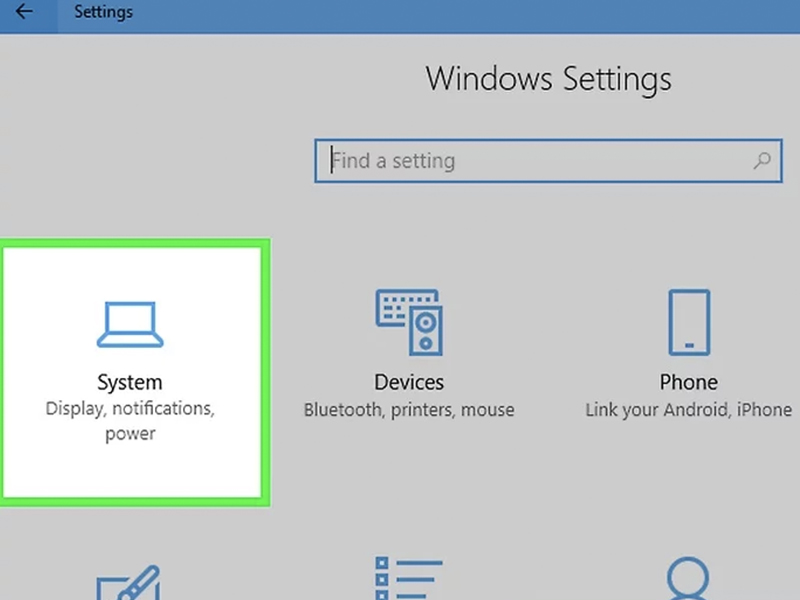Open the Phone settings label
The image size is (800, 600).
689,382
